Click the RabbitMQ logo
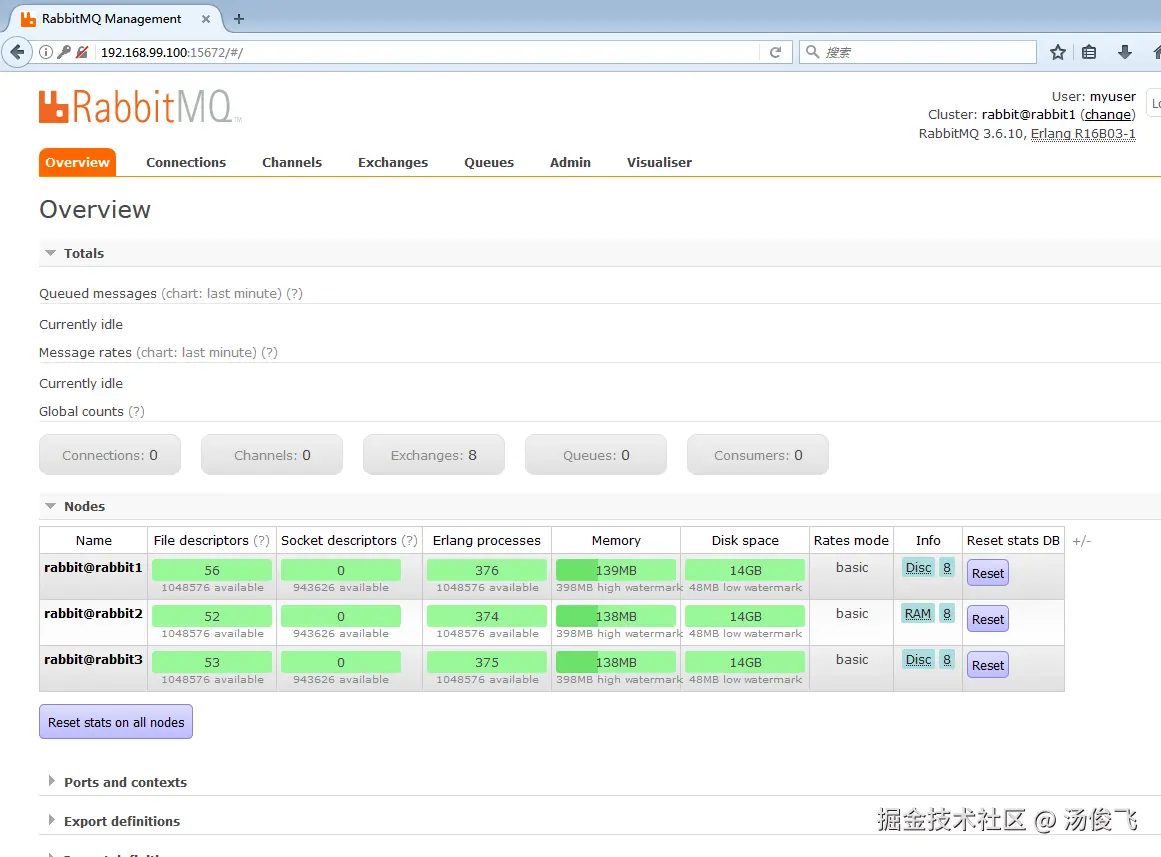This screenshot has height=857, width=1161. 140,107
